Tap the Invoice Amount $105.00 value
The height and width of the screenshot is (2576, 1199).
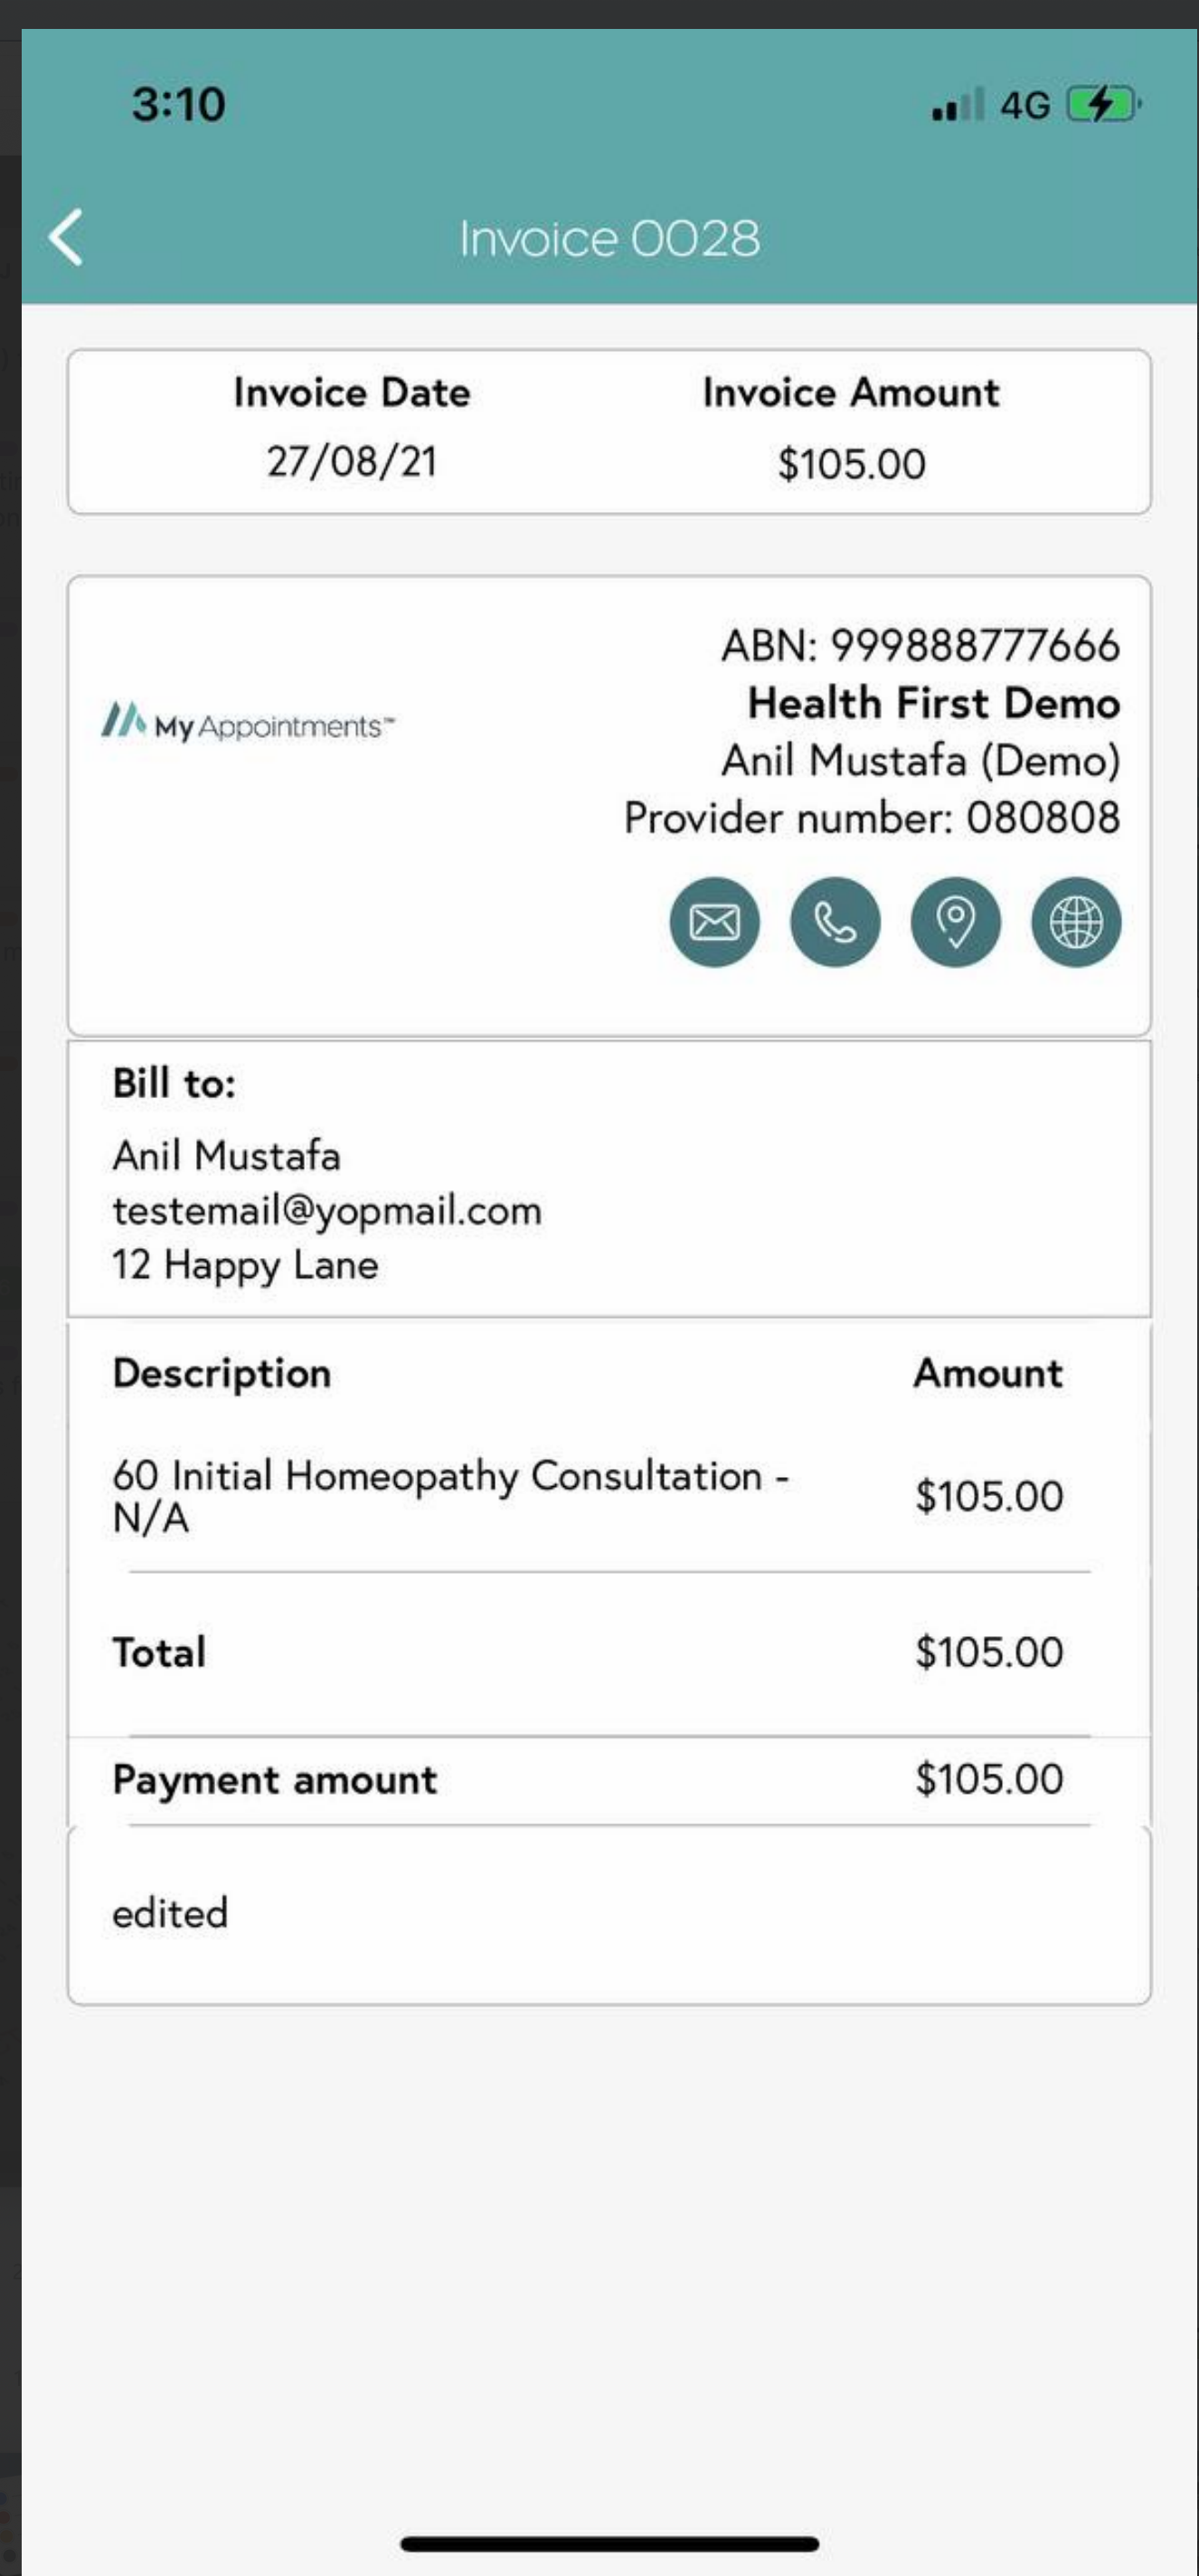pyautogui.click(x=851, y=464)
